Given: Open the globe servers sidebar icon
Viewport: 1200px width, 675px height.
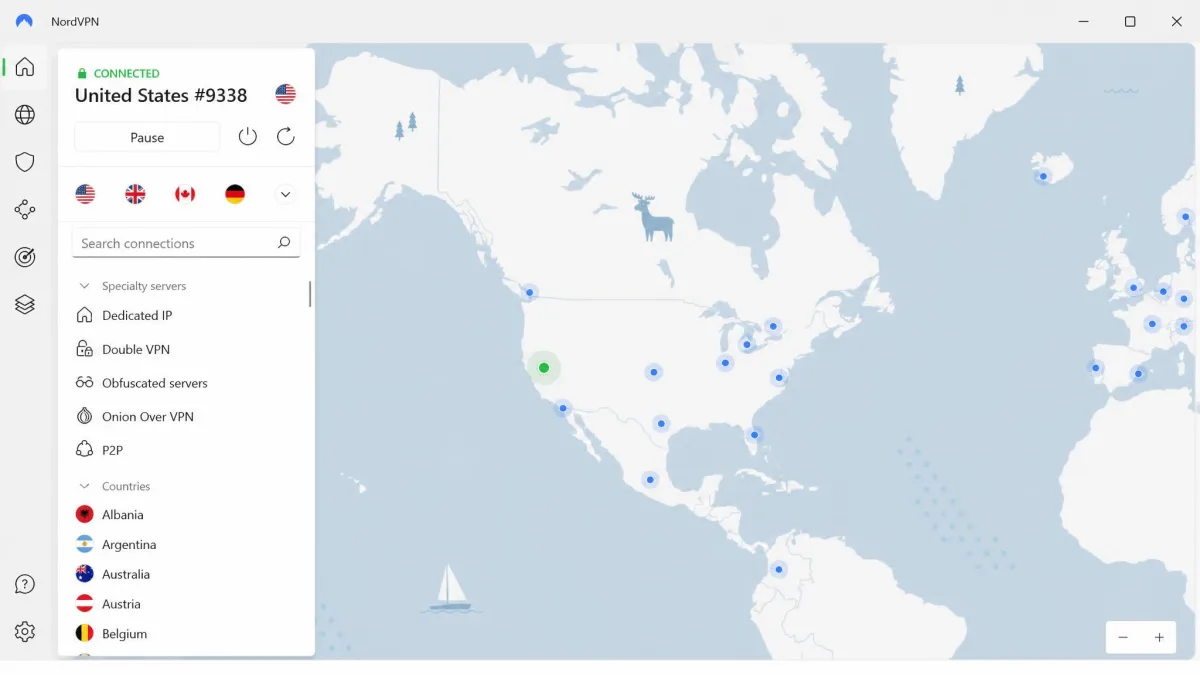Looking at the screenshot, I should point(25,115).
